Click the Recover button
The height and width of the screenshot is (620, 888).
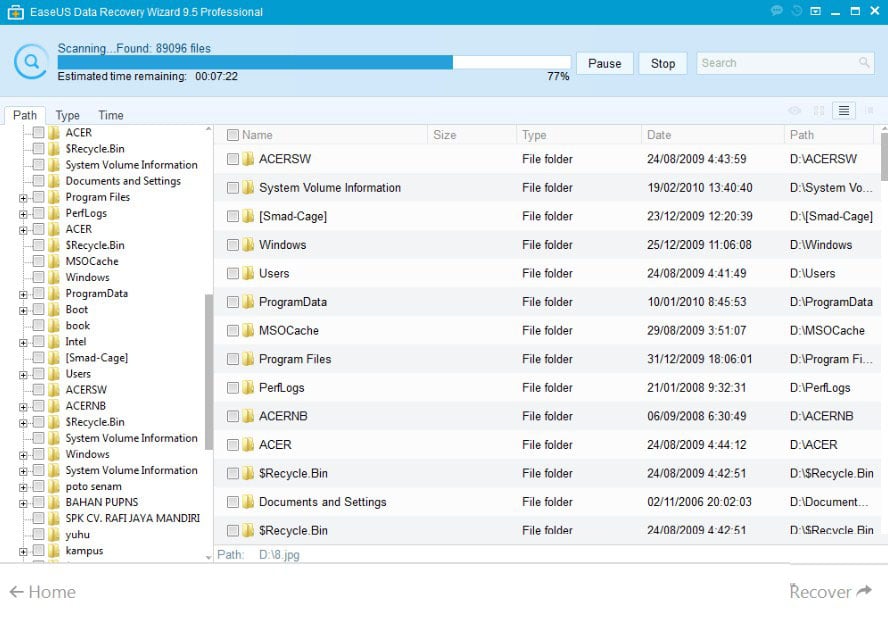[x=830, y=592]
